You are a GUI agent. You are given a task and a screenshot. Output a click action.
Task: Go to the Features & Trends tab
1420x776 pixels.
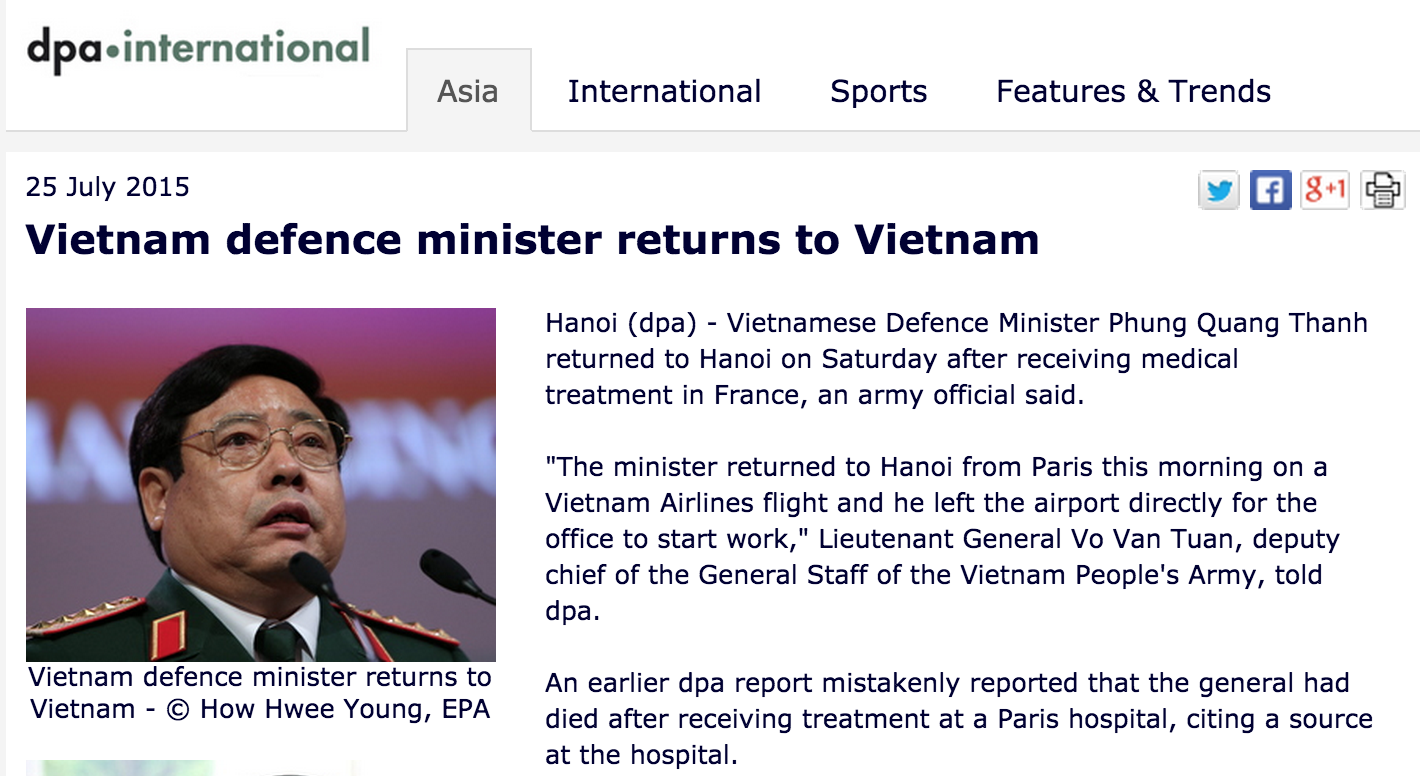click(x=1133, y=91)
